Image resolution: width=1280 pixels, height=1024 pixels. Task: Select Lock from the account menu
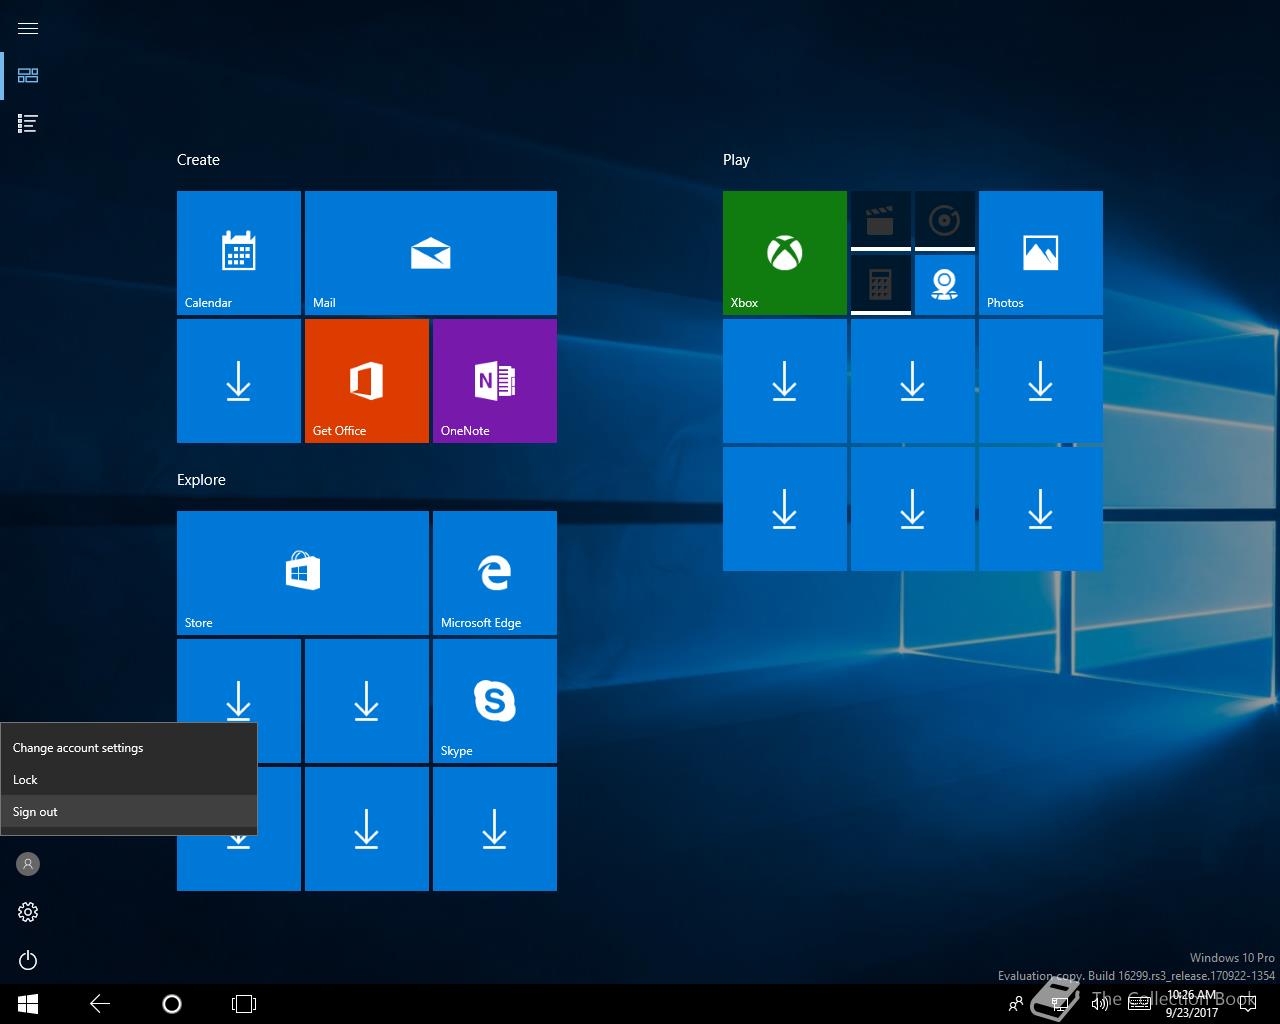(129, 780)
